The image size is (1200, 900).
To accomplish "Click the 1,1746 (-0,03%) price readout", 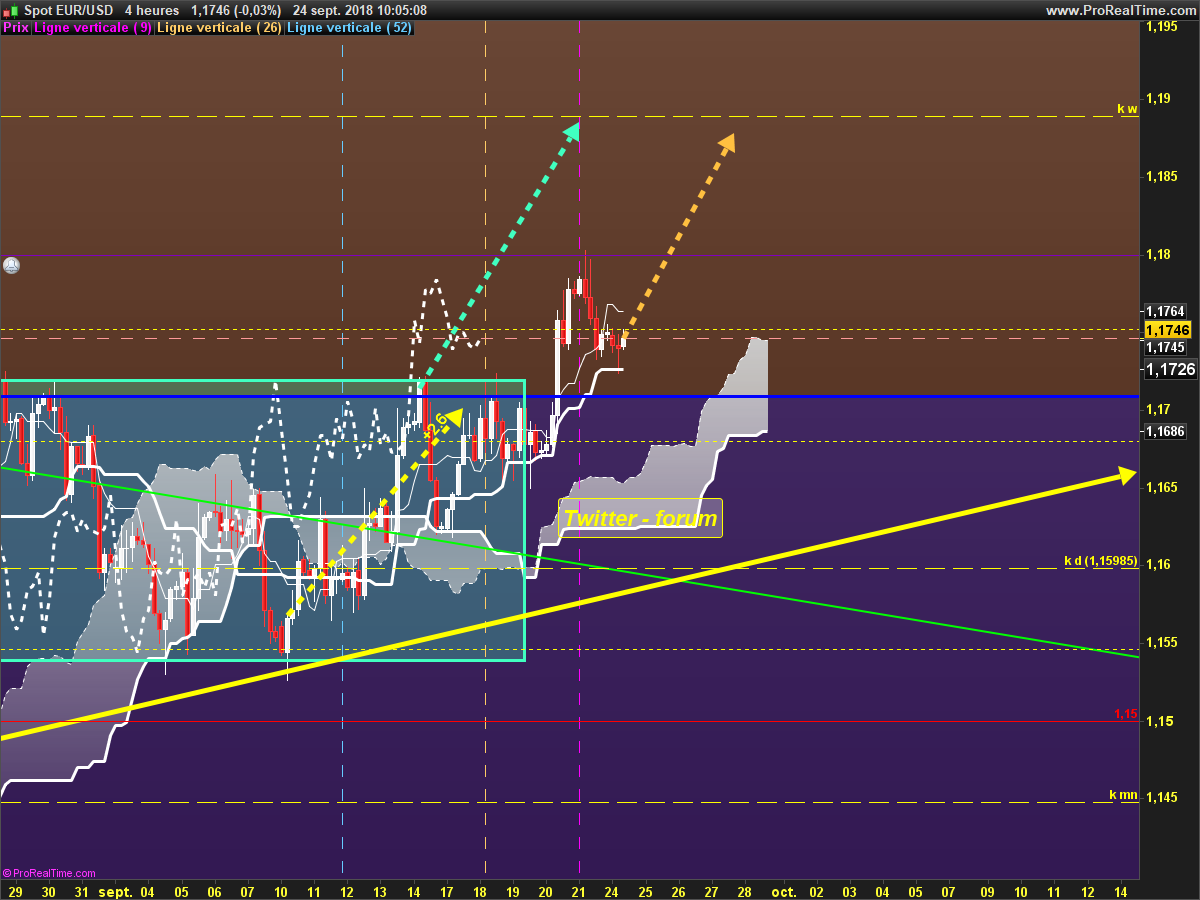I will point(235,10).
